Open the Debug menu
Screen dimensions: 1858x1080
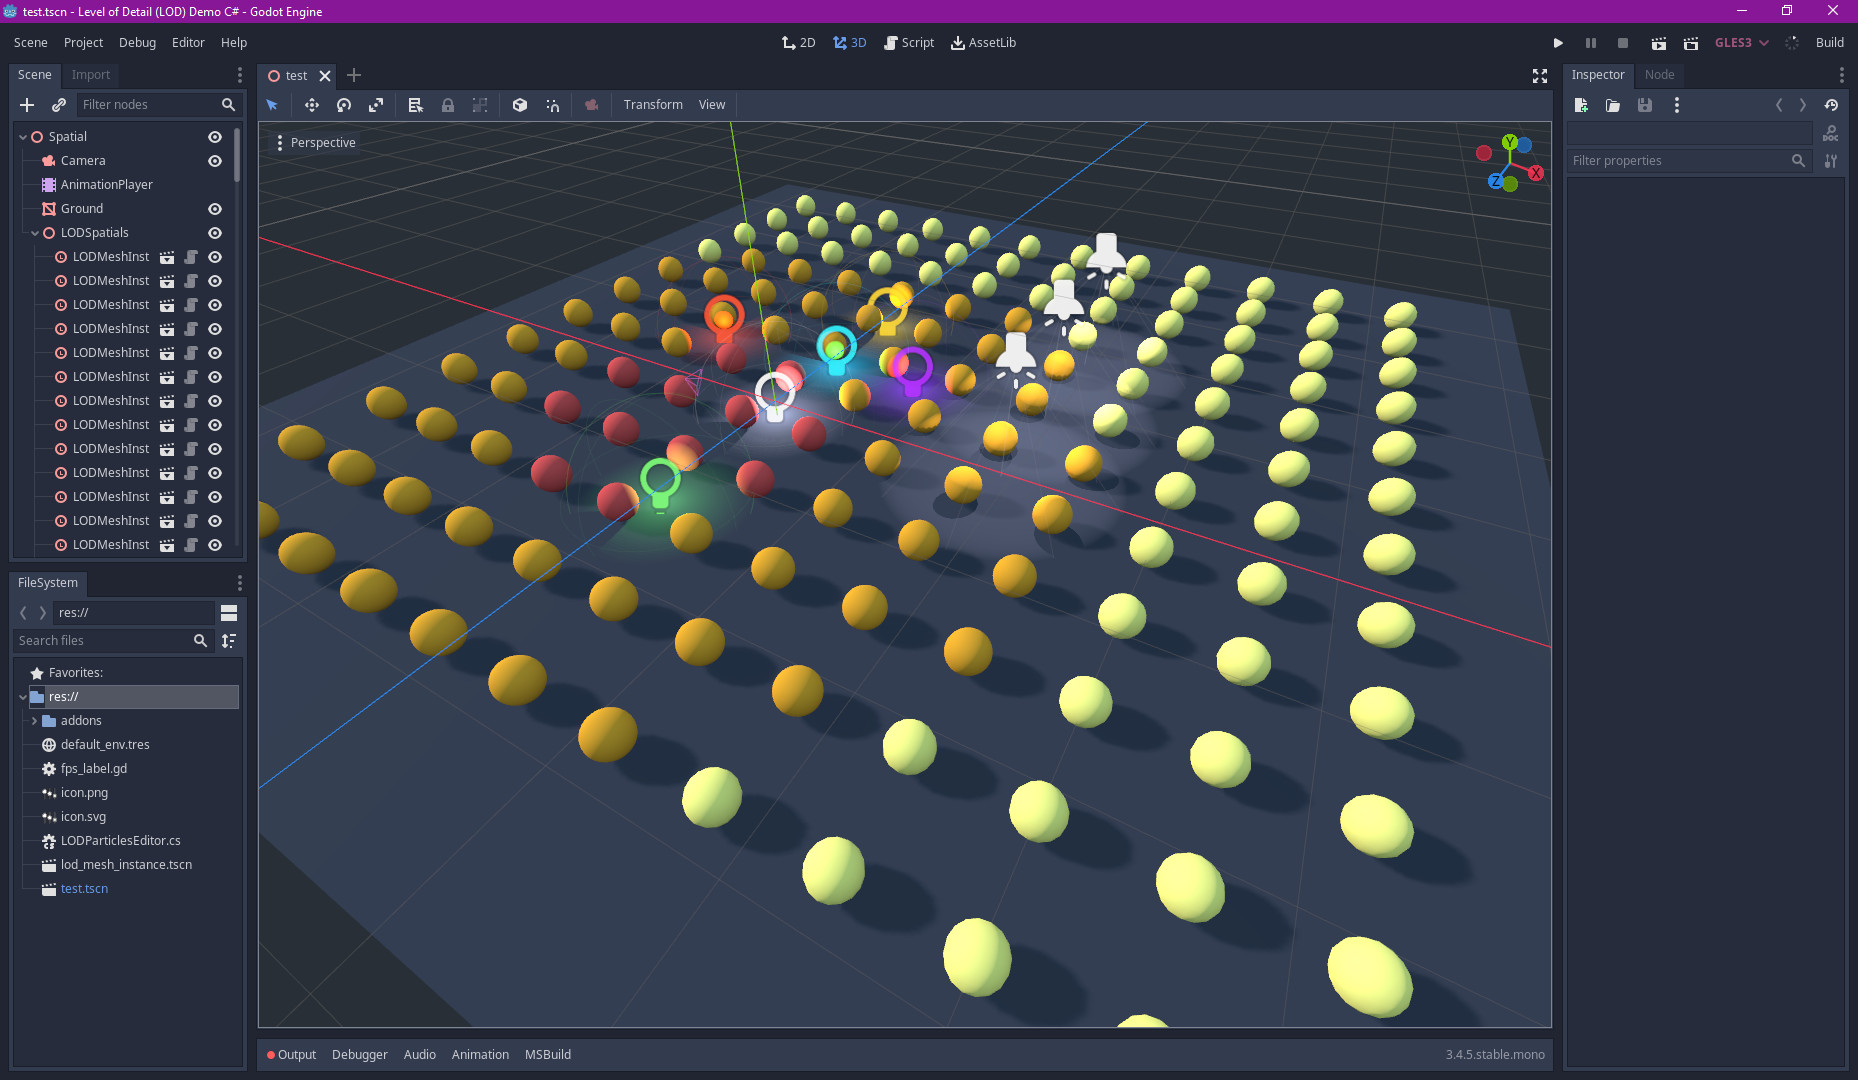pyautogui.click(x=137, y=43)
